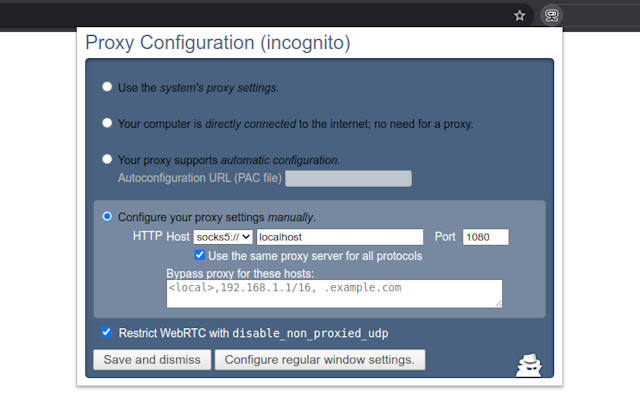Click the bypass textarea resize handle
The height and width of the screenshot is (400, 640).
click(497, 303)
